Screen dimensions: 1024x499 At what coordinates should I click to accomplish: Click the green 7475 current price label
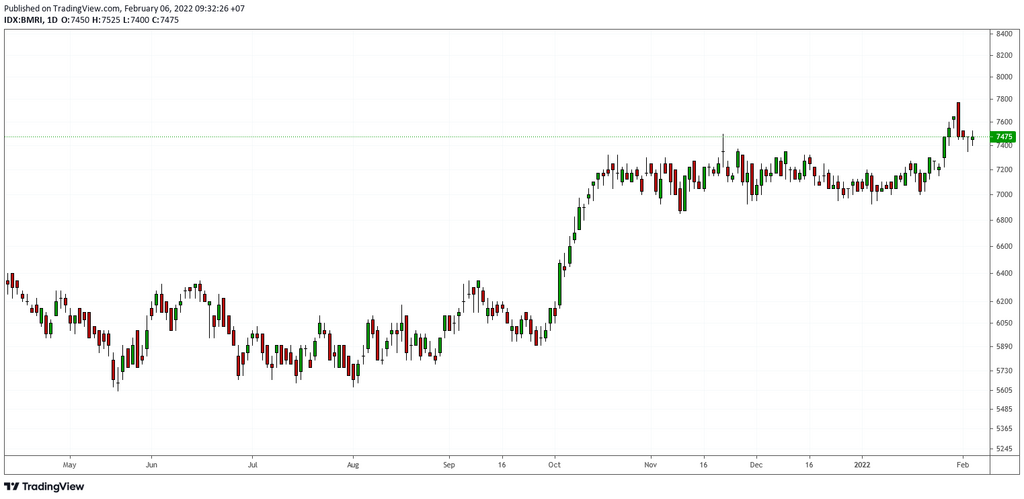(x=1003, y=137)
